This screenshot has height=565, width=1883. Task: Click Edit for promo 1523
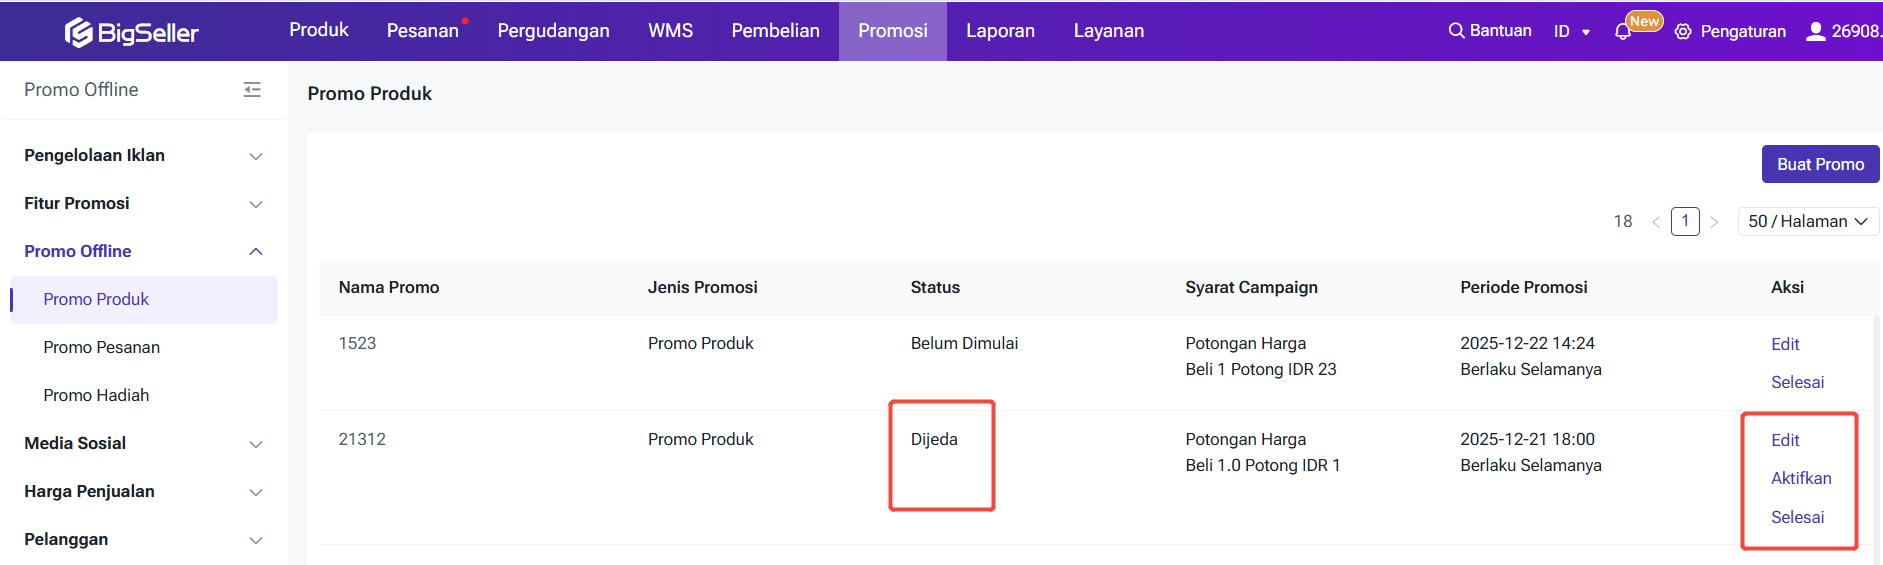point(1785,345)
